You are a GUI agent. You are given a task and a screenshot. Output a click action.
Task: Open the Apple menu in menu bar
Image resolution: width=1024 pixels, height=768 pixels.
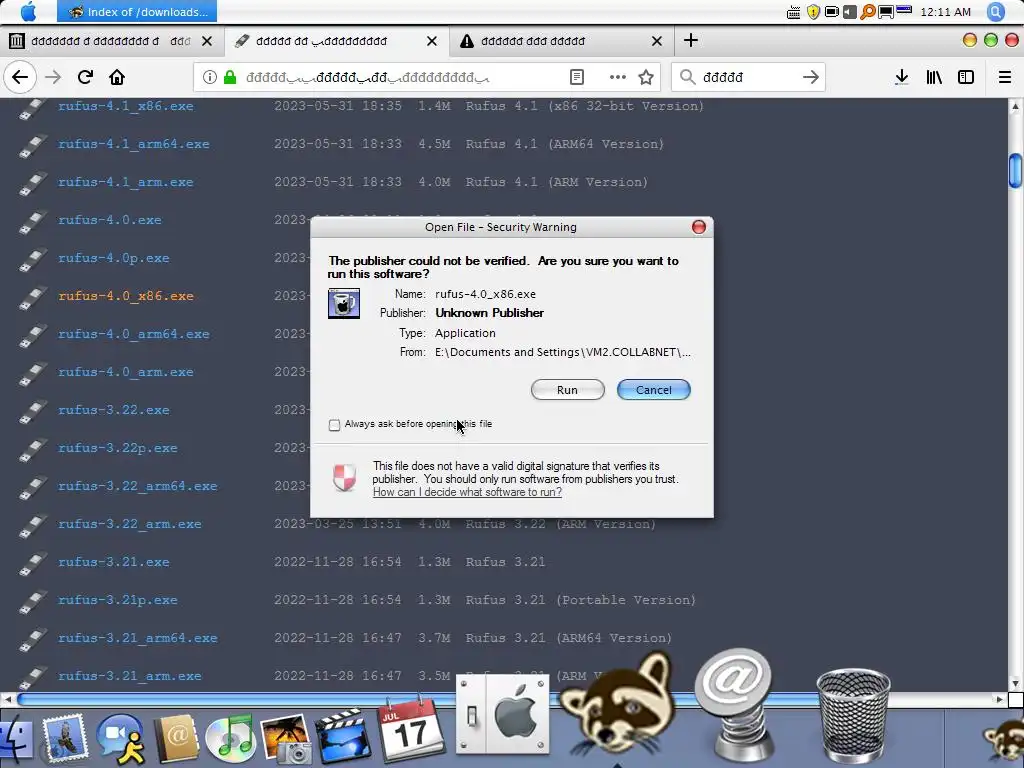[x=29, y=11]
